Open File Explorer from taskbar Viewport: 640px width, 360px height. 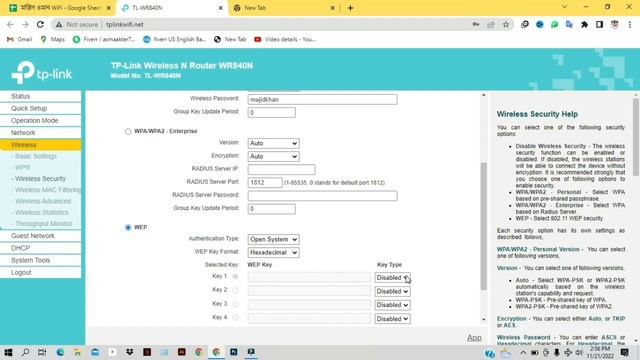click(x=77, y=352)
